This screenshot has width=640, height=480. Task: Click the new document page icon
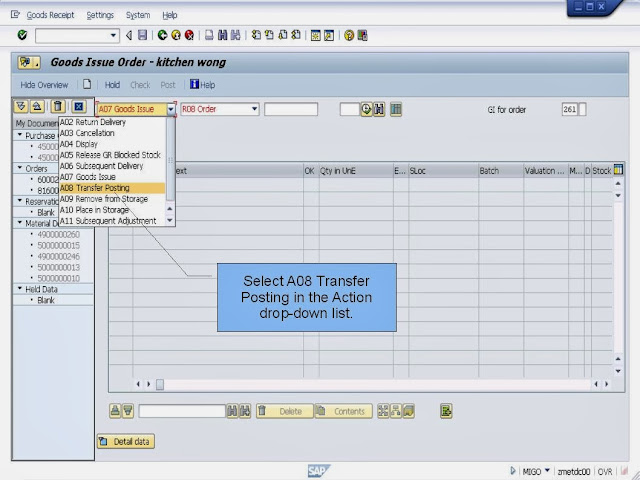(87, 84)
